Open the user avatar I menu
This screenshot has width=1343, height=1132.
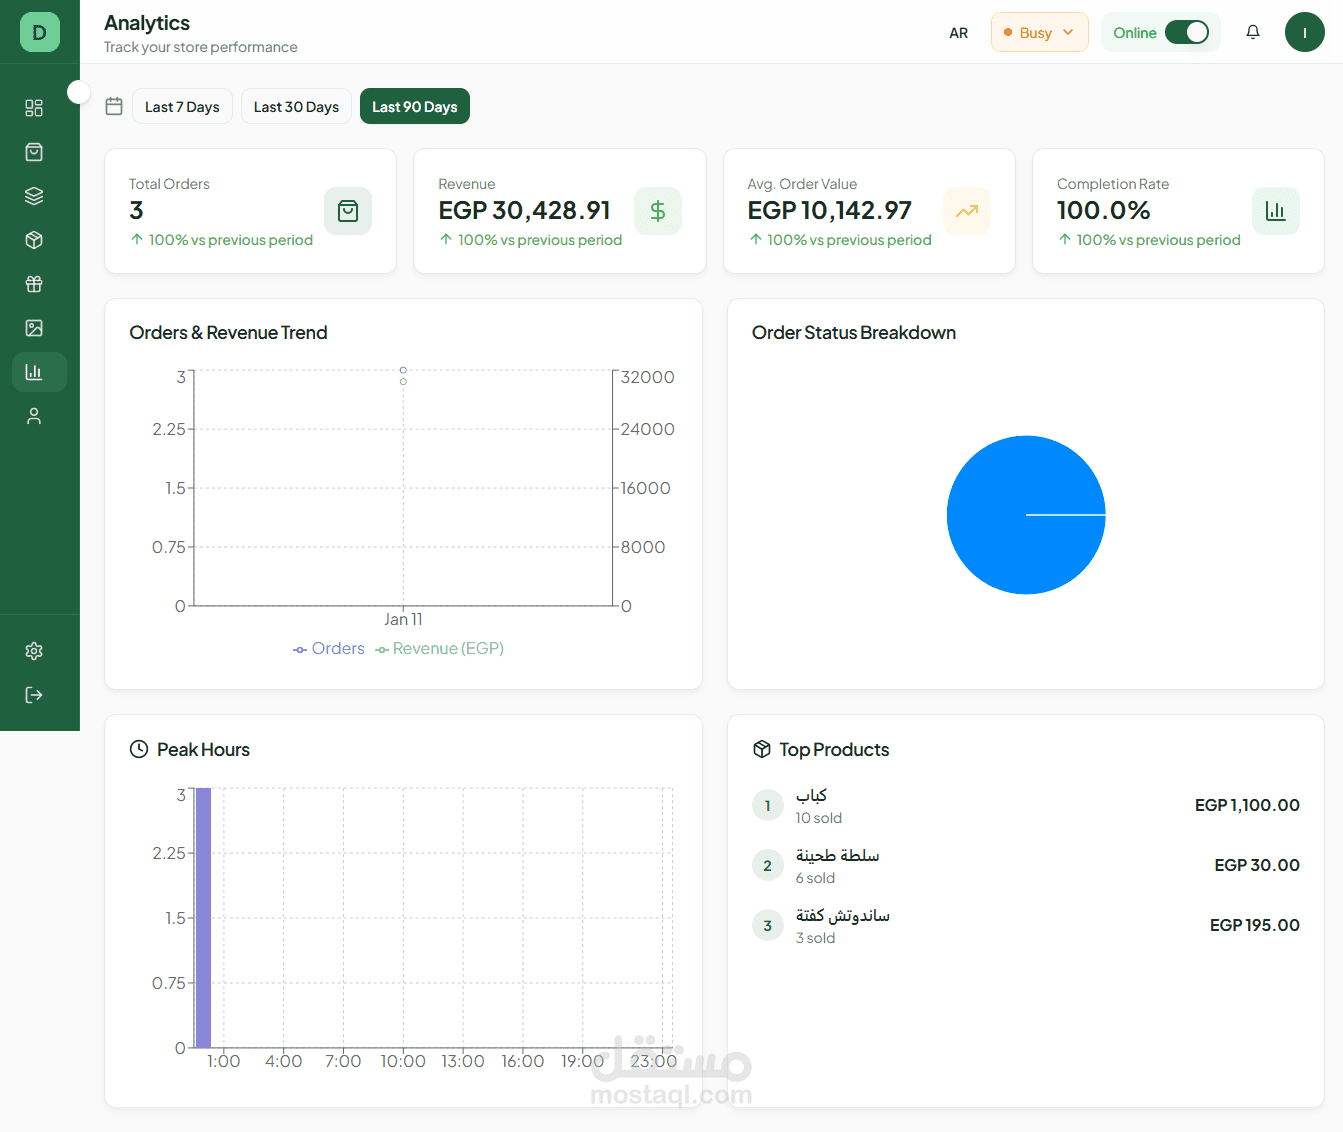1305,32
